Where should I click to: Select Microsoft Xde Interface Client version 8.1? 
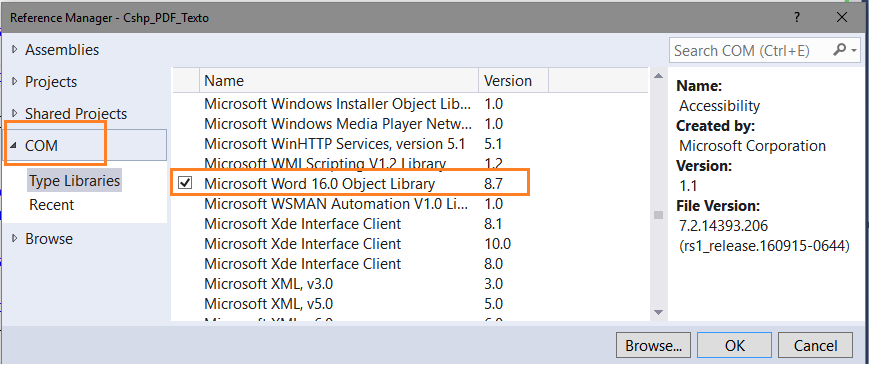(410, 224)
